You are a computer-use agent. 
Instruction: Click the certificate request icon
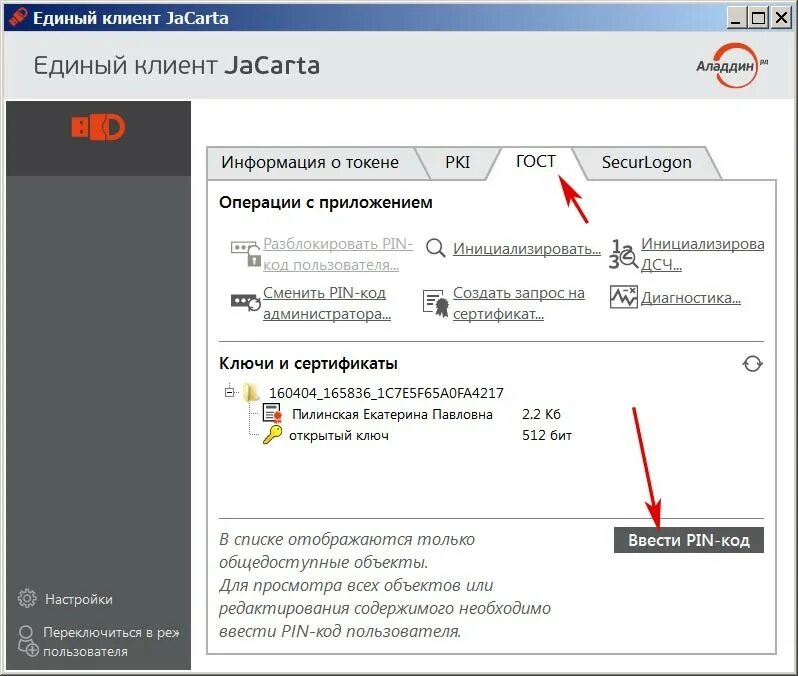click(436, 303)
